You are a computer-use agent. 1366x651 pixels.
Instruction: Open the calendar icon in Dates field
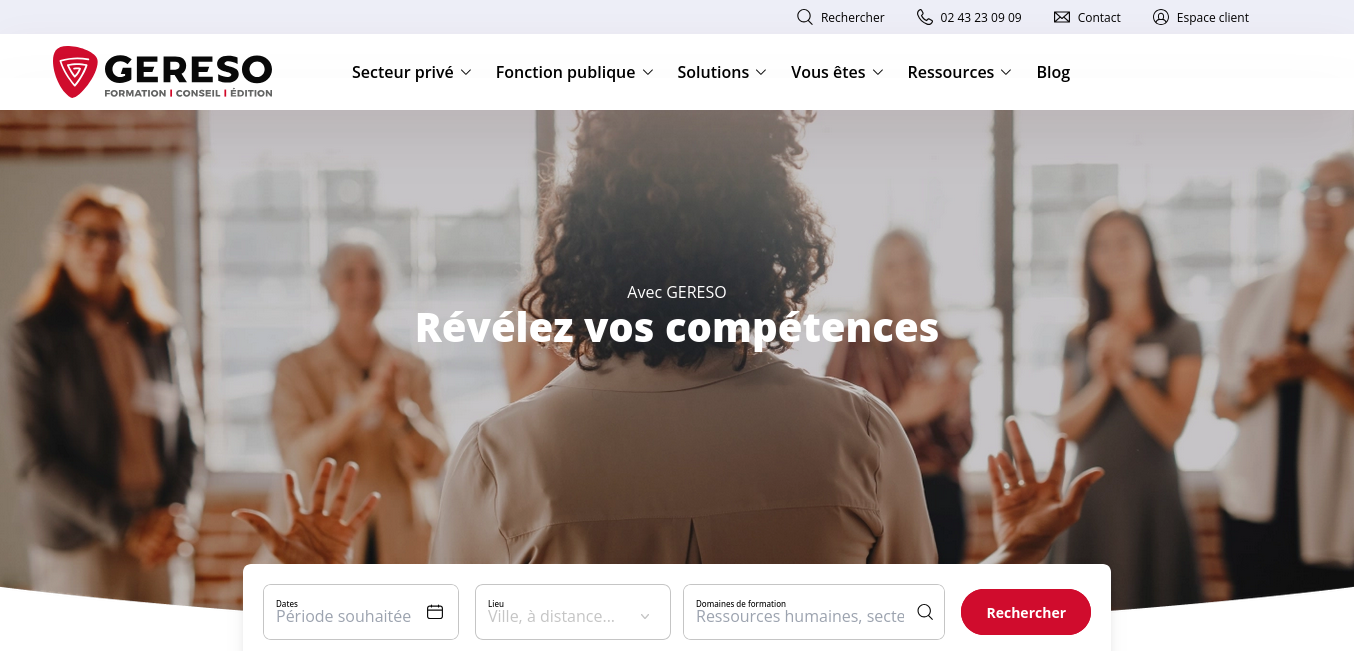[435, 612]
